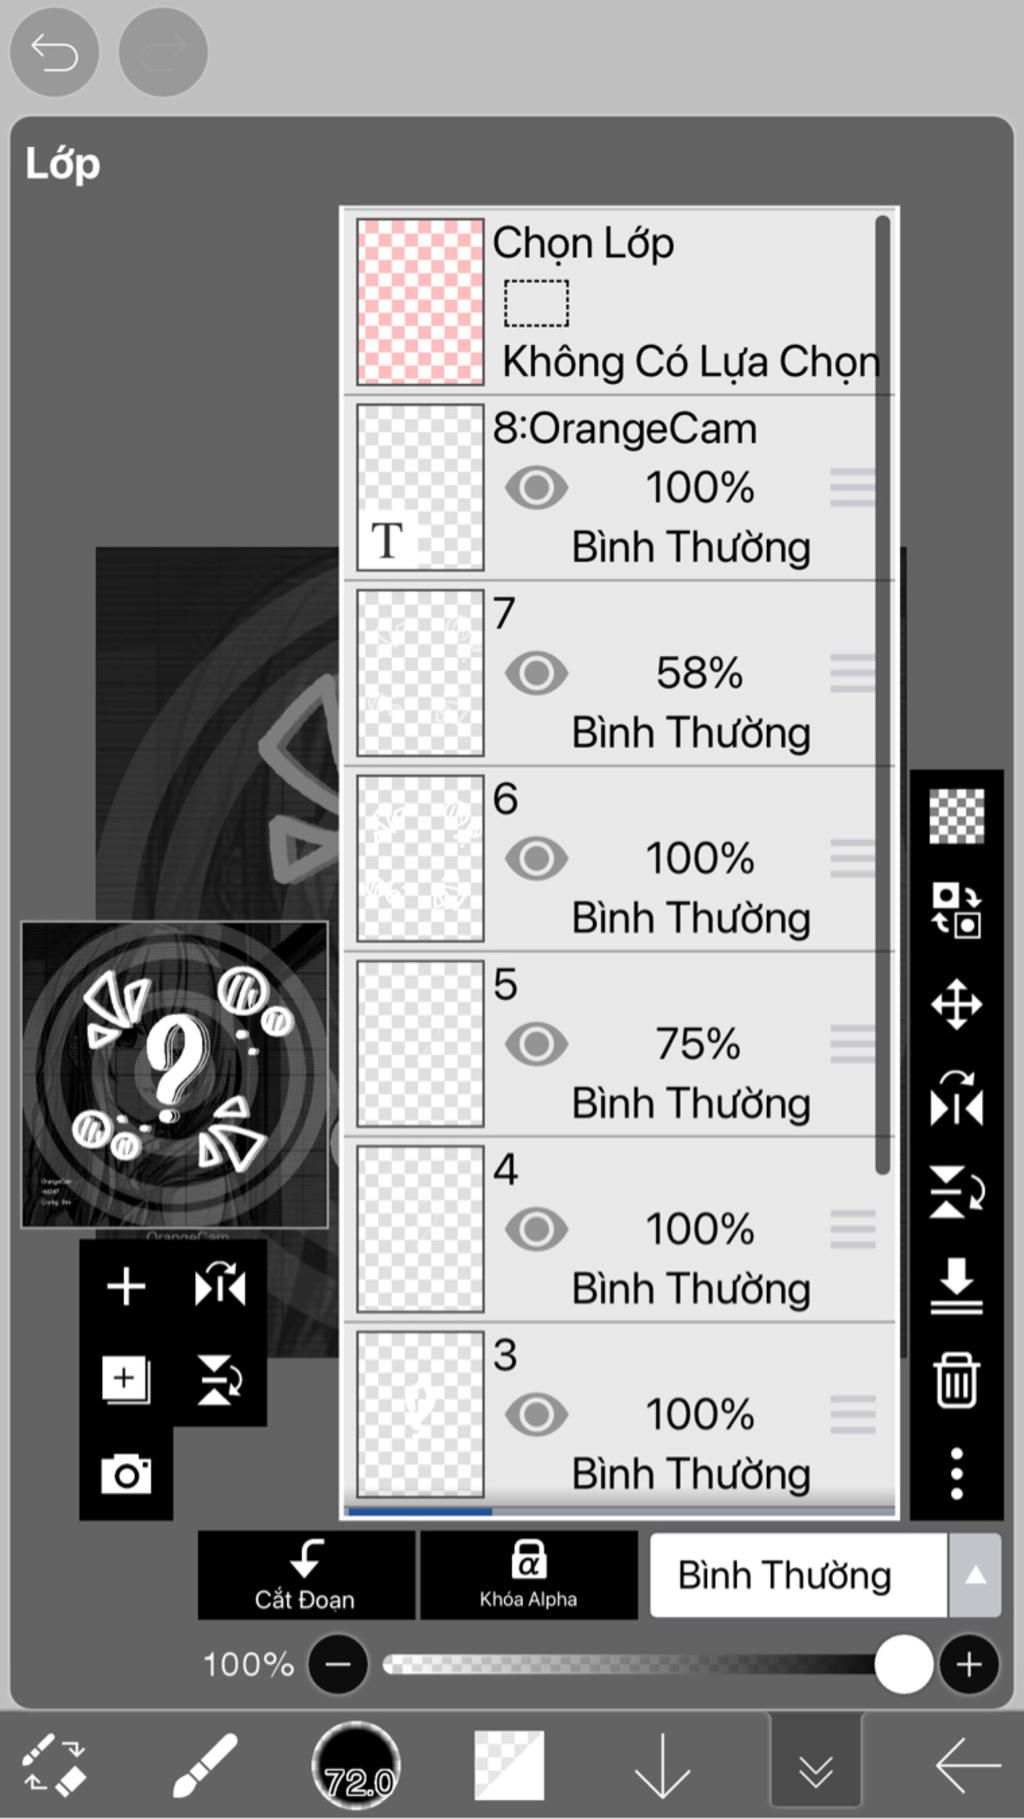Select layer 4 in the list
The image size is (1024, 1819).
[x=619, y=1229]
